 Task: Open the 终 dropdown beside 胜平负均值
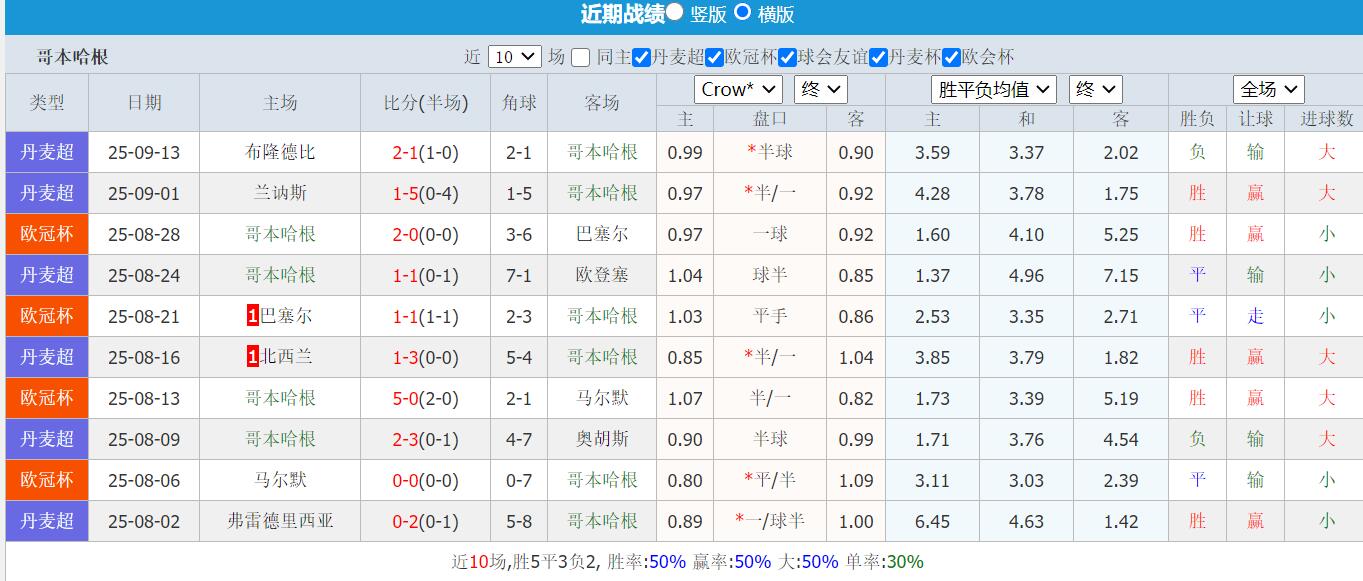1096,89
